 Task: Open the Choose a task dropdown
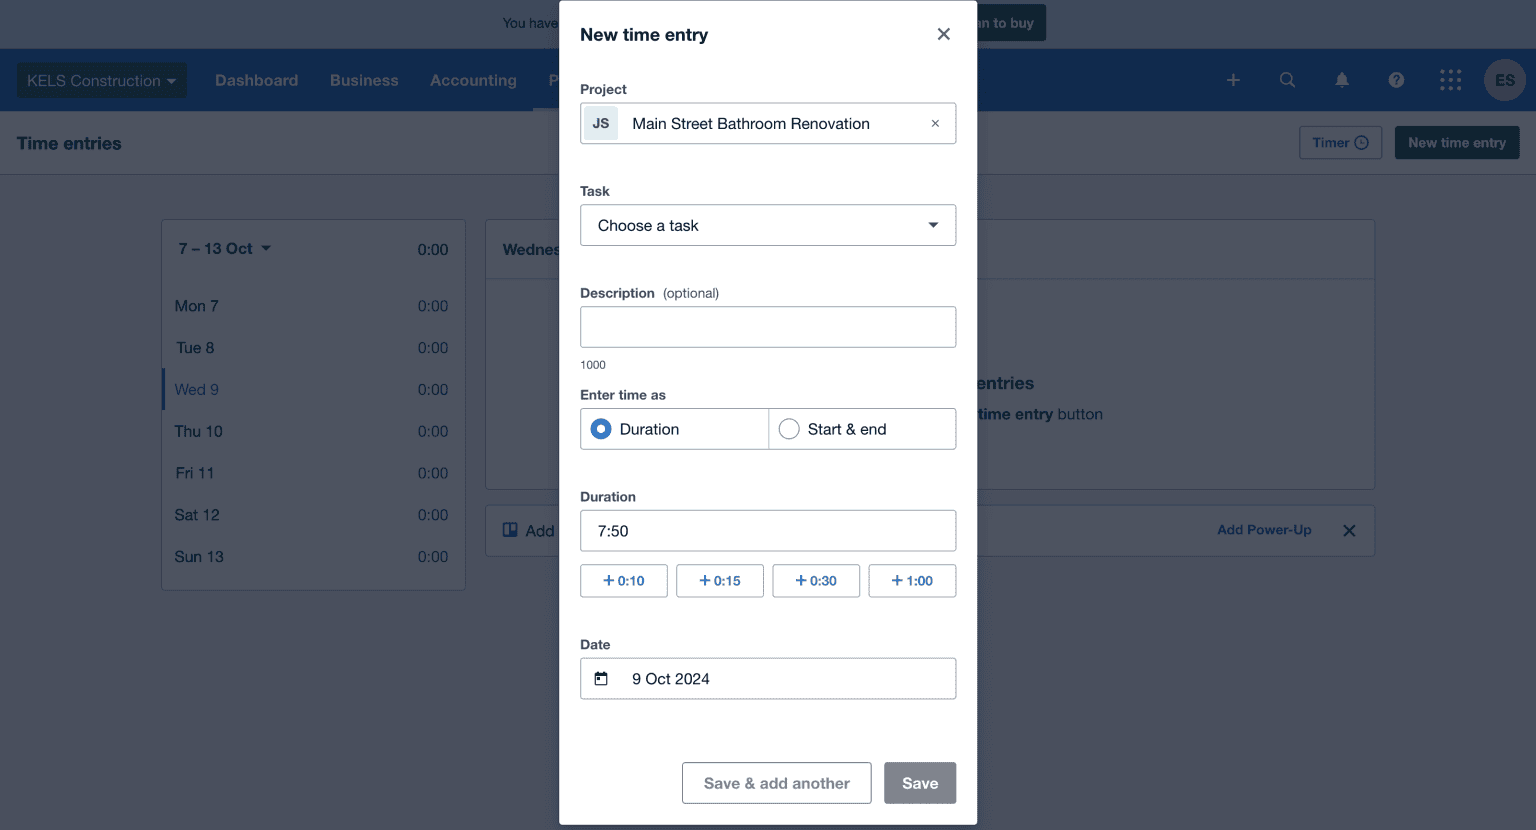coord(767,225)
